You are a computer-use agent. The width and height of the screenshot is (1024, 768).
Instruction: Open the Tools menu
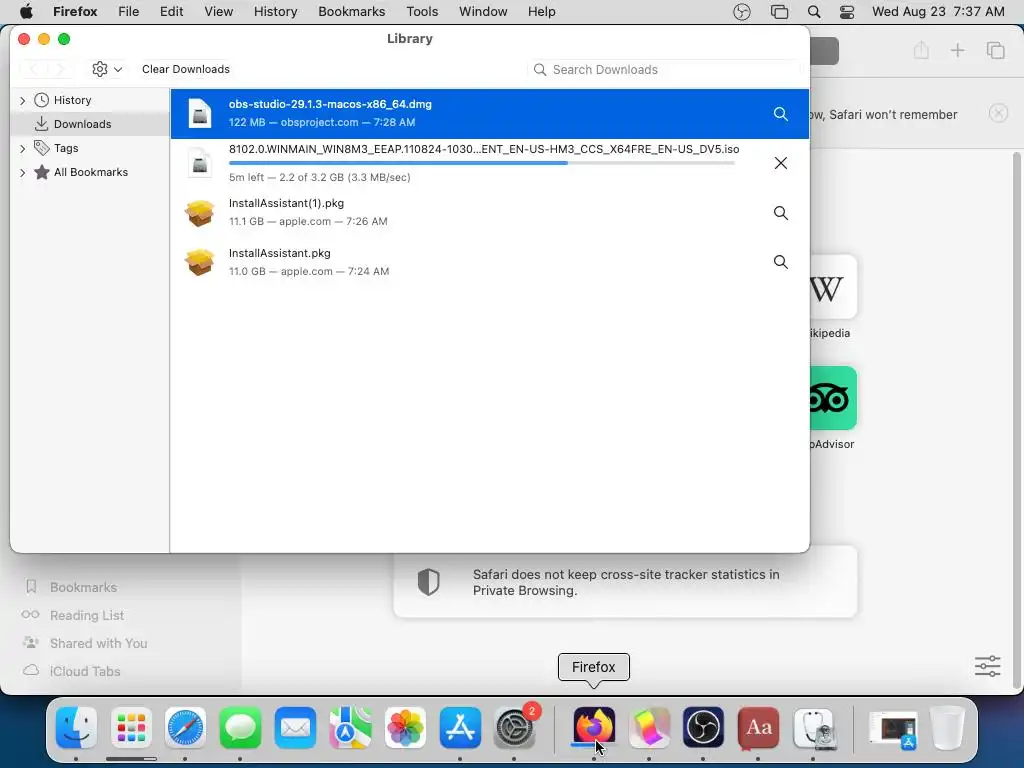[422, 12]
